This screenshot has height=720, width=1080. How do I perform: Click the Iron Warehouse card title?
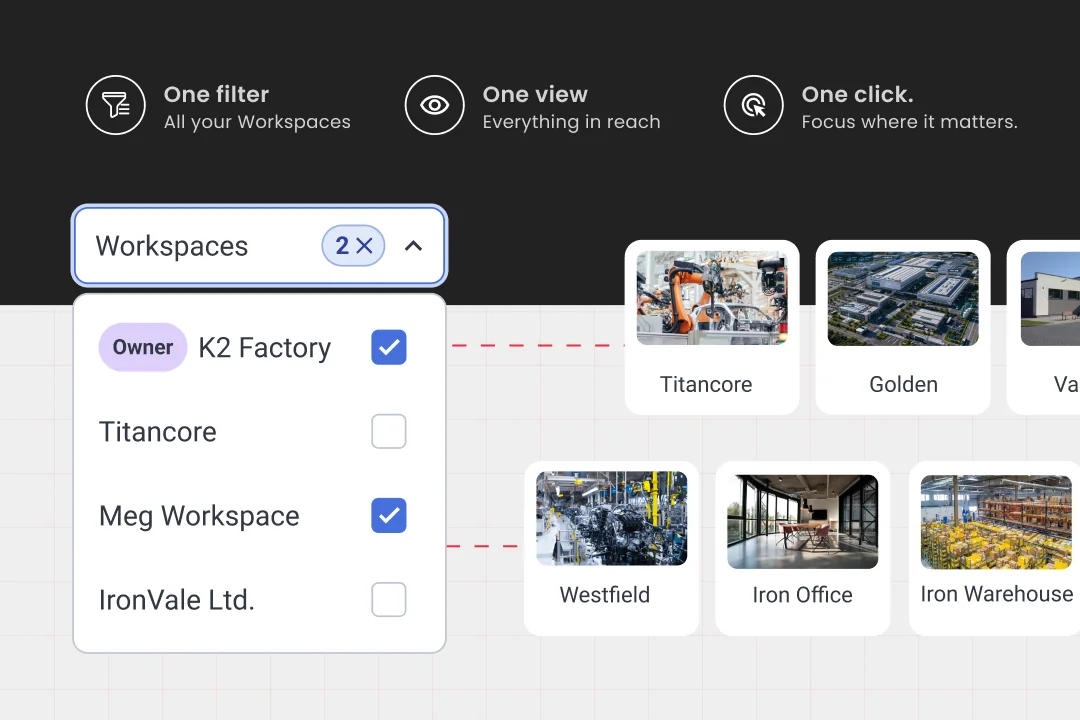pyautogui.click(x=997, y=594)
